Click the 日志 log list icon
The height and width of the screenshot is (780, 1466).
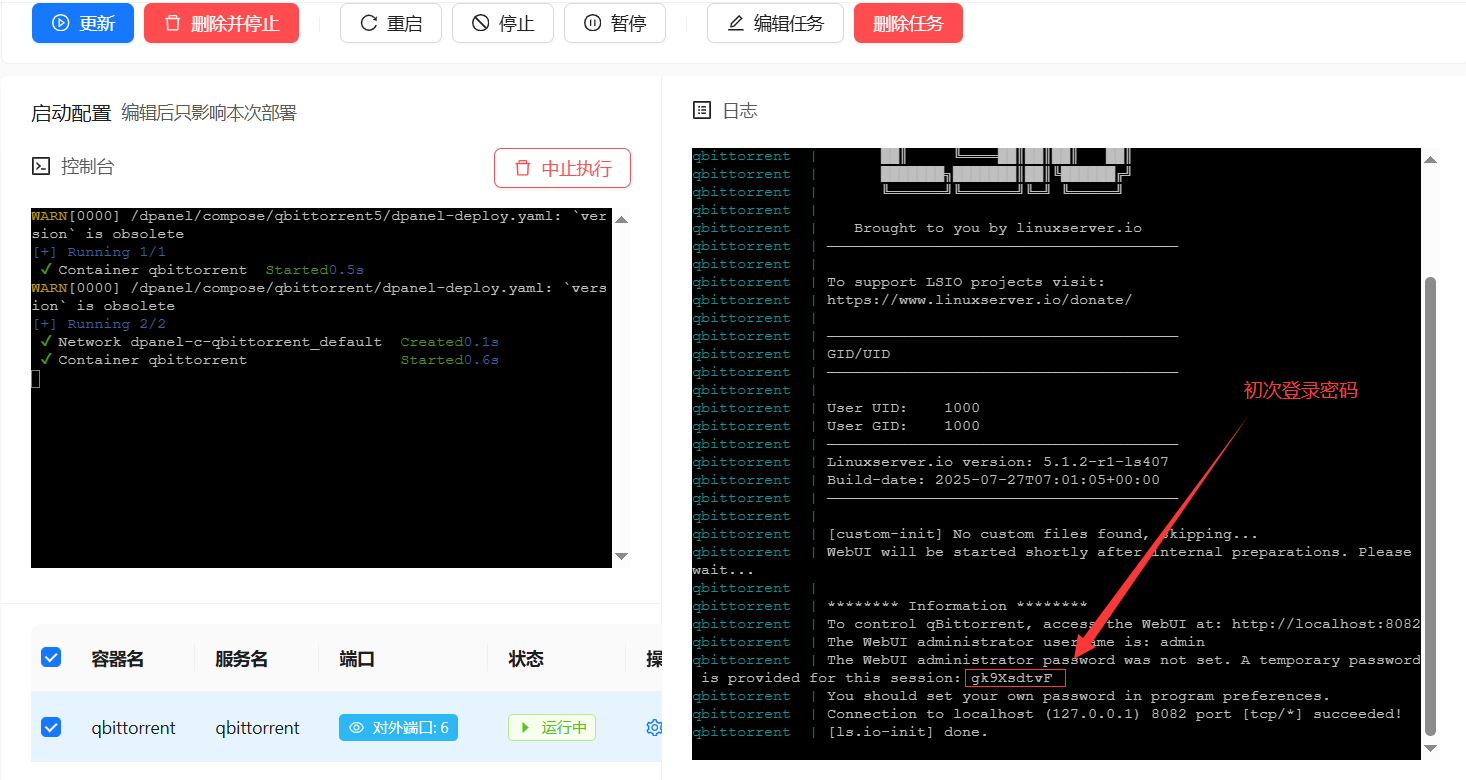[x=702, y=110]
